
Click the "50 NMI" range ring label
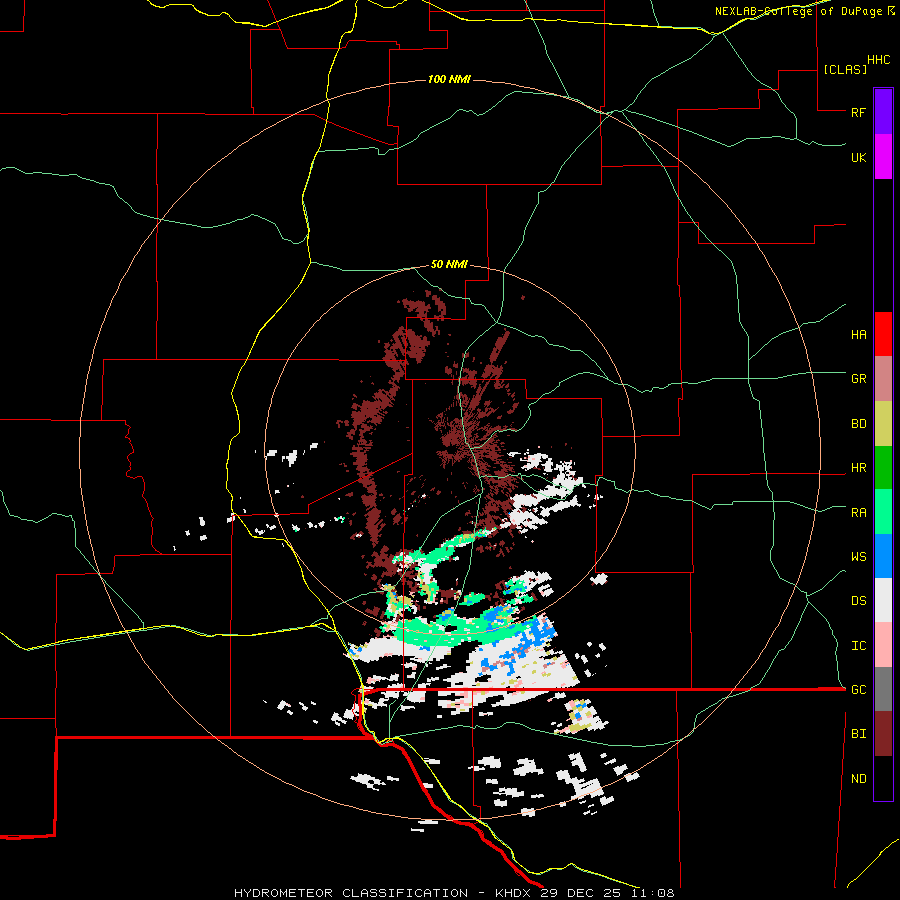449,265
